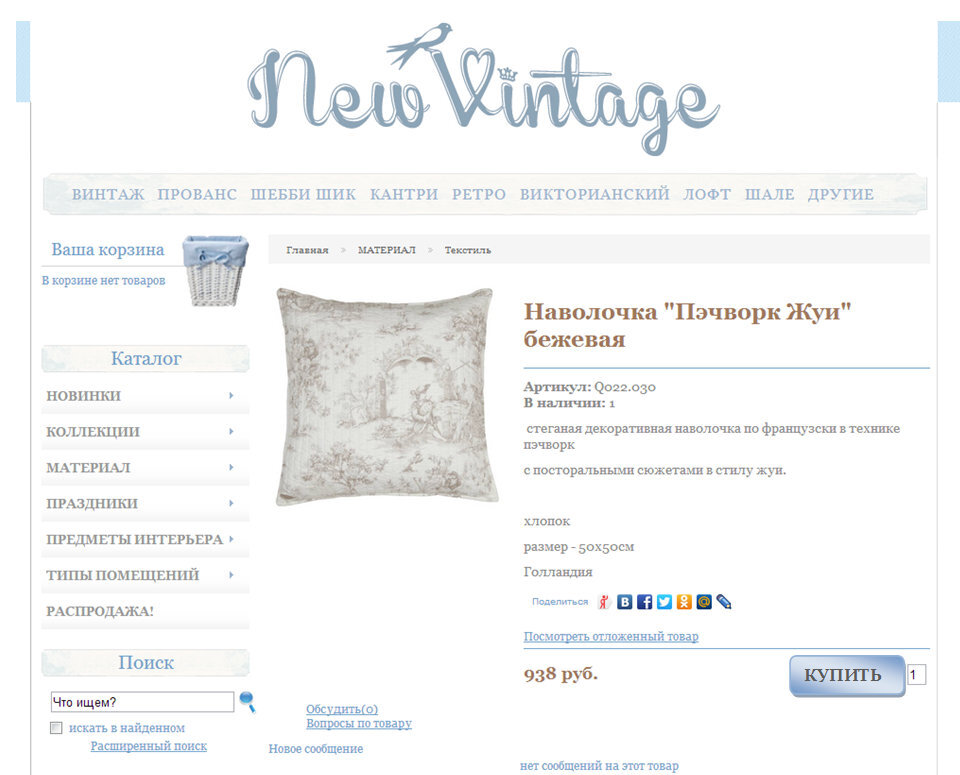960x775 pixels.
Task: Click the magnifier search icon
Action: pos(247,702)
